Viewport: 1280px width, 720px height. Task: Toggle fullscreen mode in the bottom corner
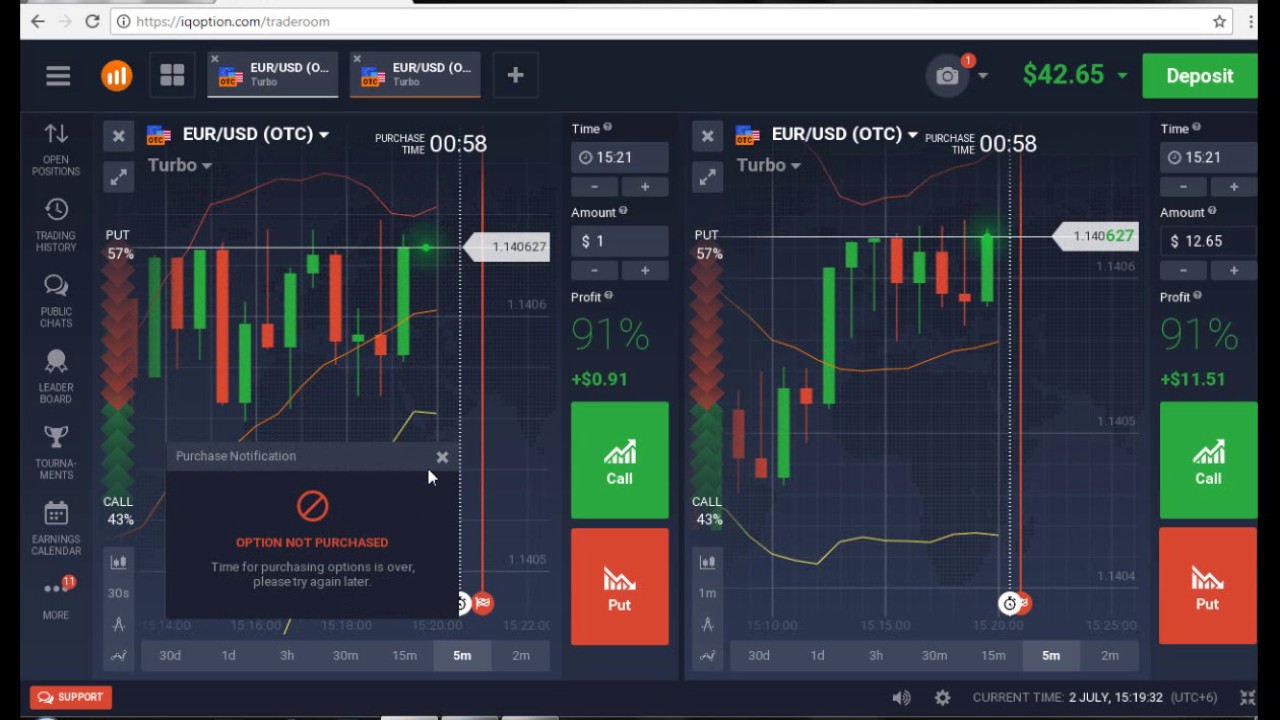point(1247,697)
